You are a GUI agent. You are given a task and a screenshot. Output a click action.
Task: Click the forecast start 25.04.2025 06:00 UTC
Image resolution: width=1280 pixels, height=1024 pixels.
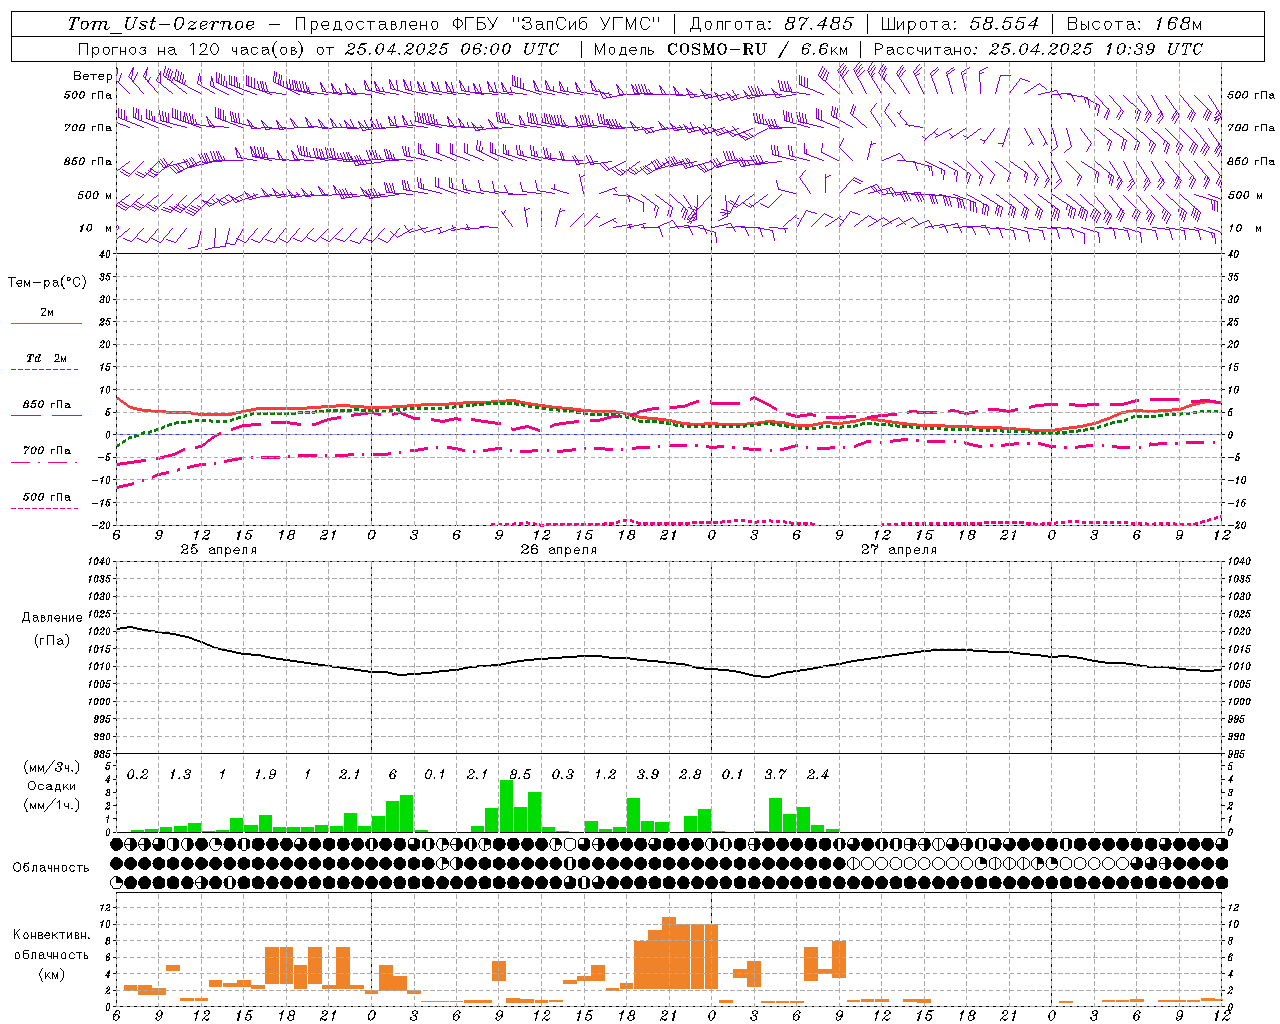(451, 49)
